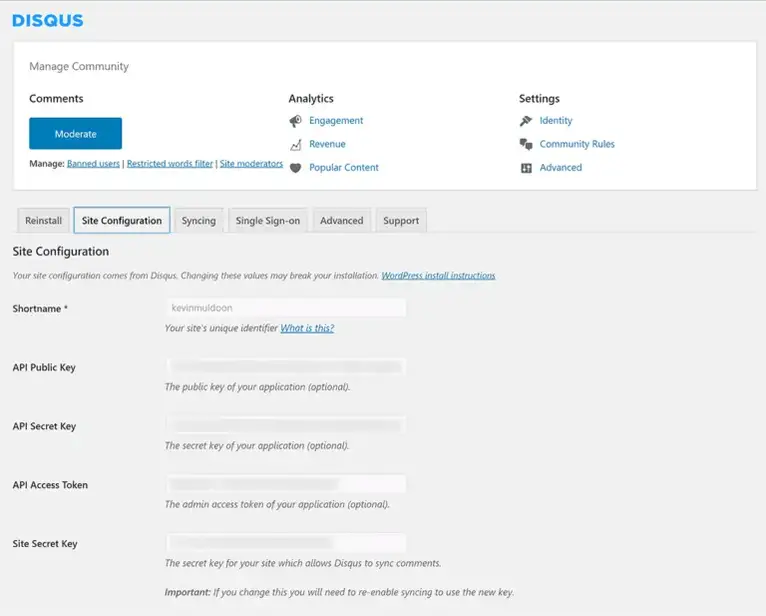Click text 'The secret key of your application (optional).'
This screenshot has height=616, width=766.
tap(257, 446)
